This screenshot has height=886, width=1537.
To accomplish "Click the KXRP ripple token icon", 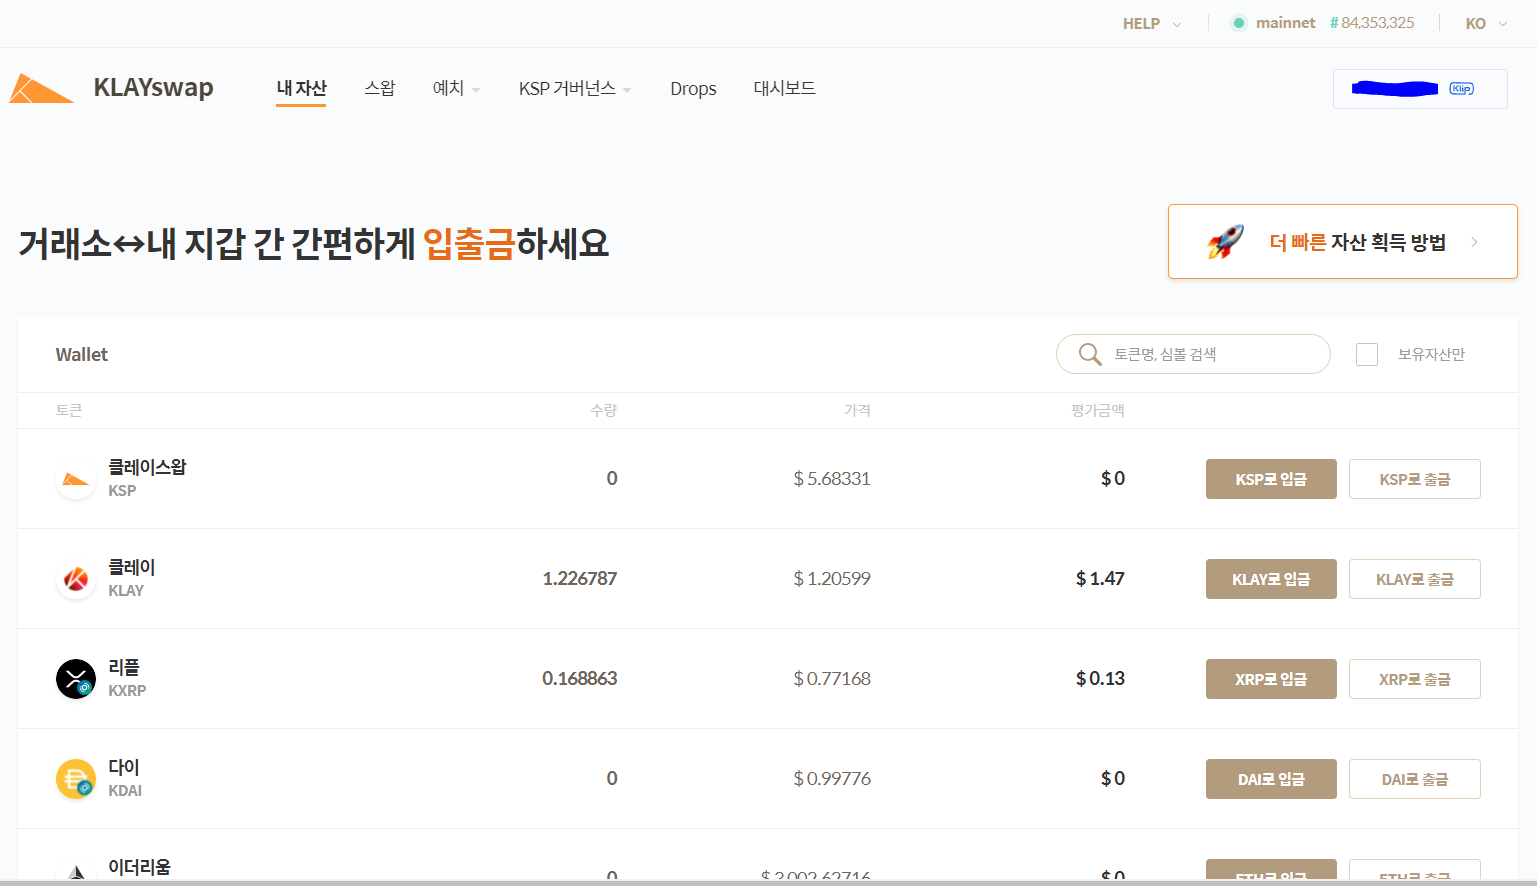I will [76, 679].
